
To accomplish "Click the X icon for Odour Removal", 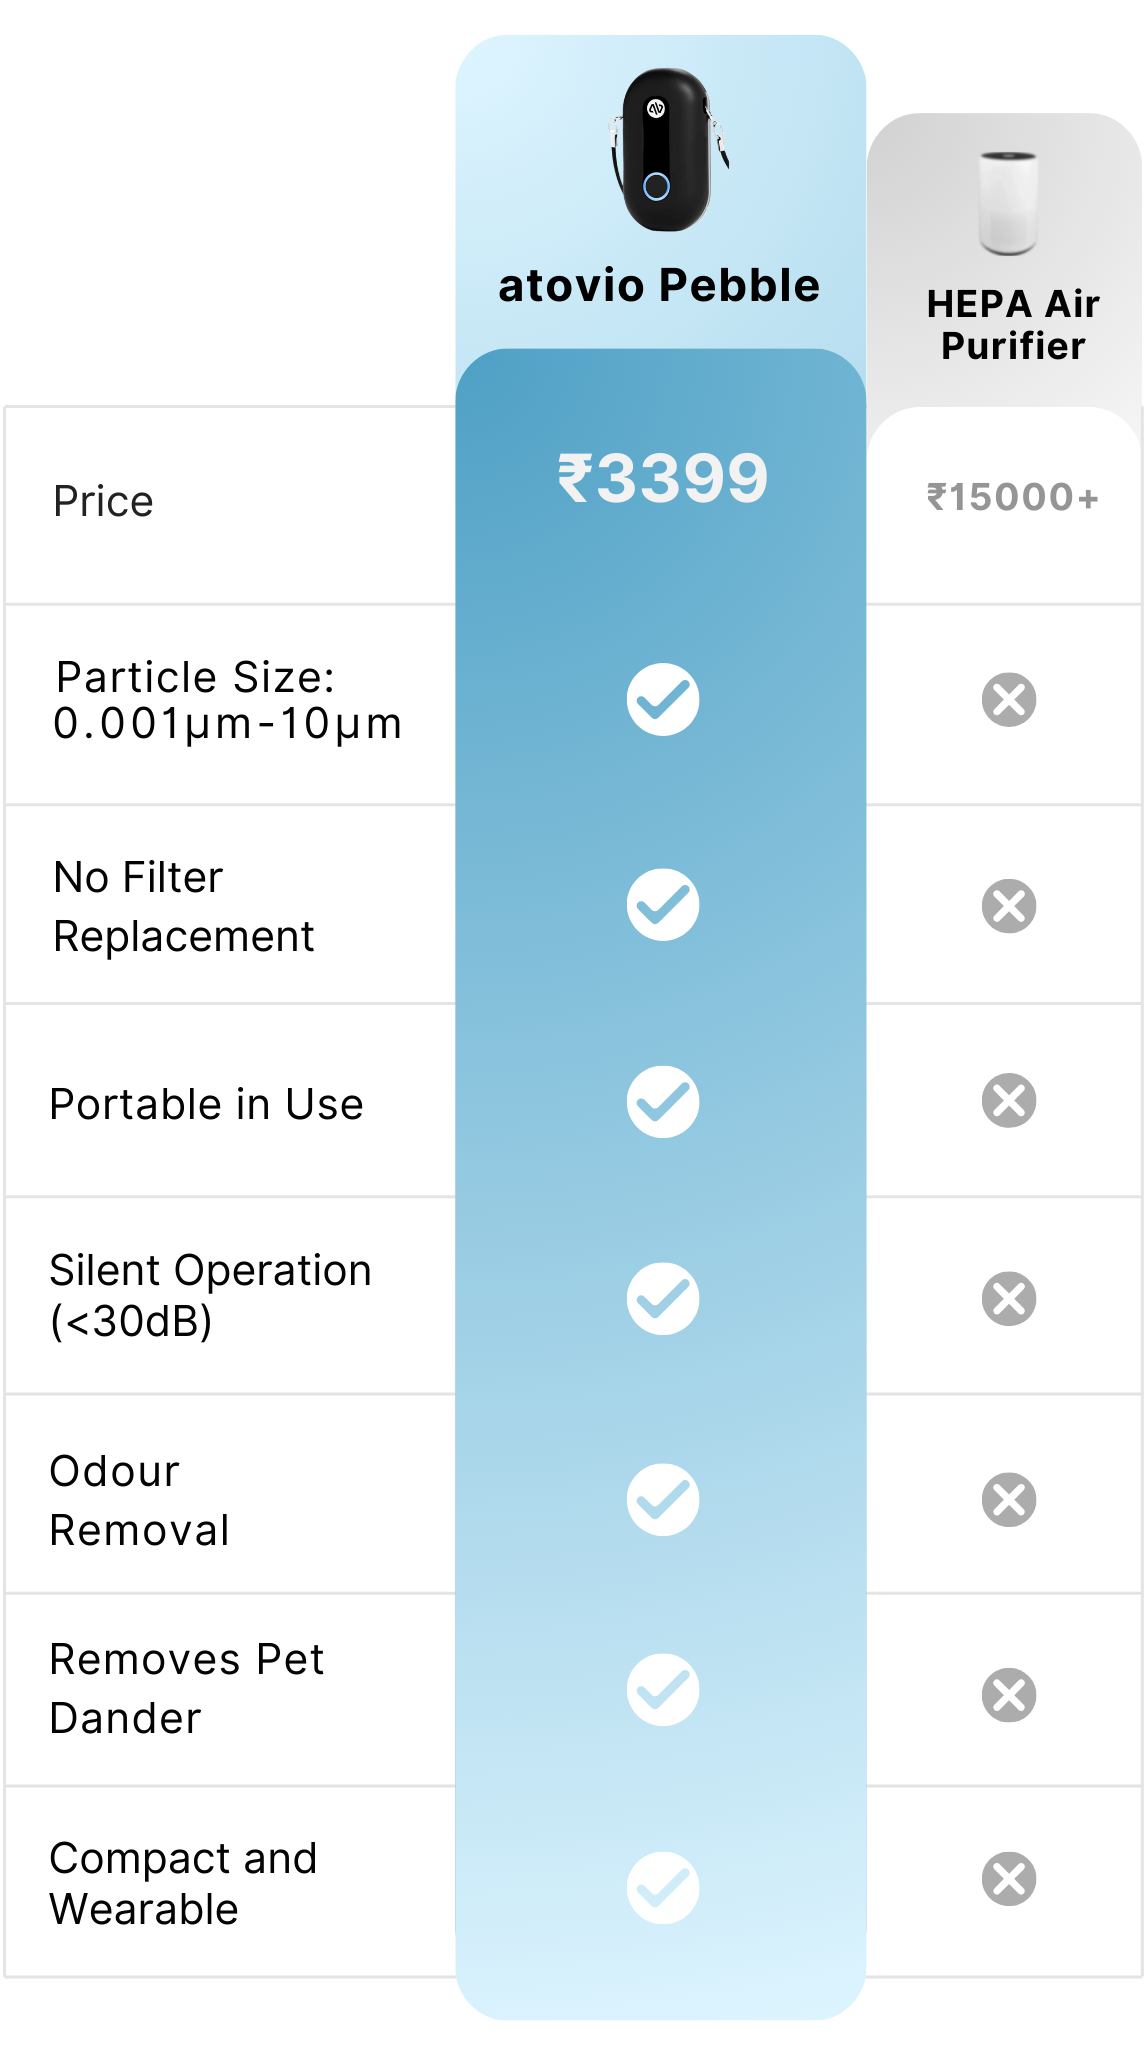I will point(1009,1500).
